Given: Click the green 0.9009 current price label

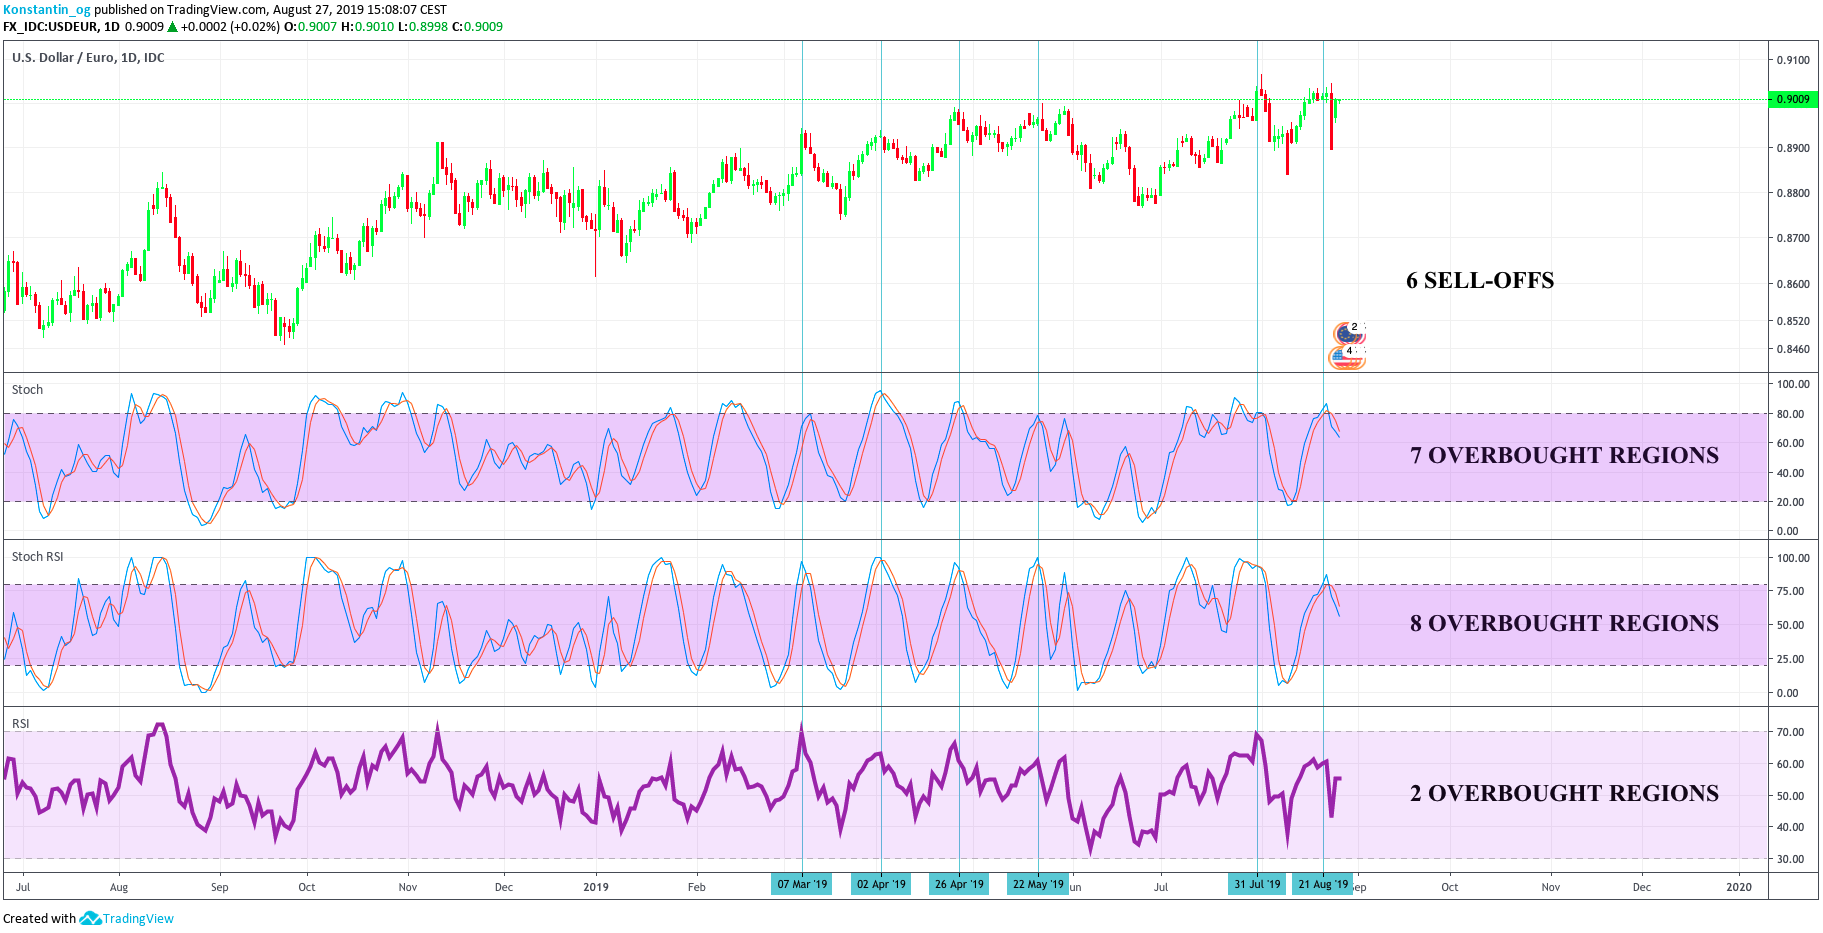Looking at the screenshot, I should point(1792,99).
